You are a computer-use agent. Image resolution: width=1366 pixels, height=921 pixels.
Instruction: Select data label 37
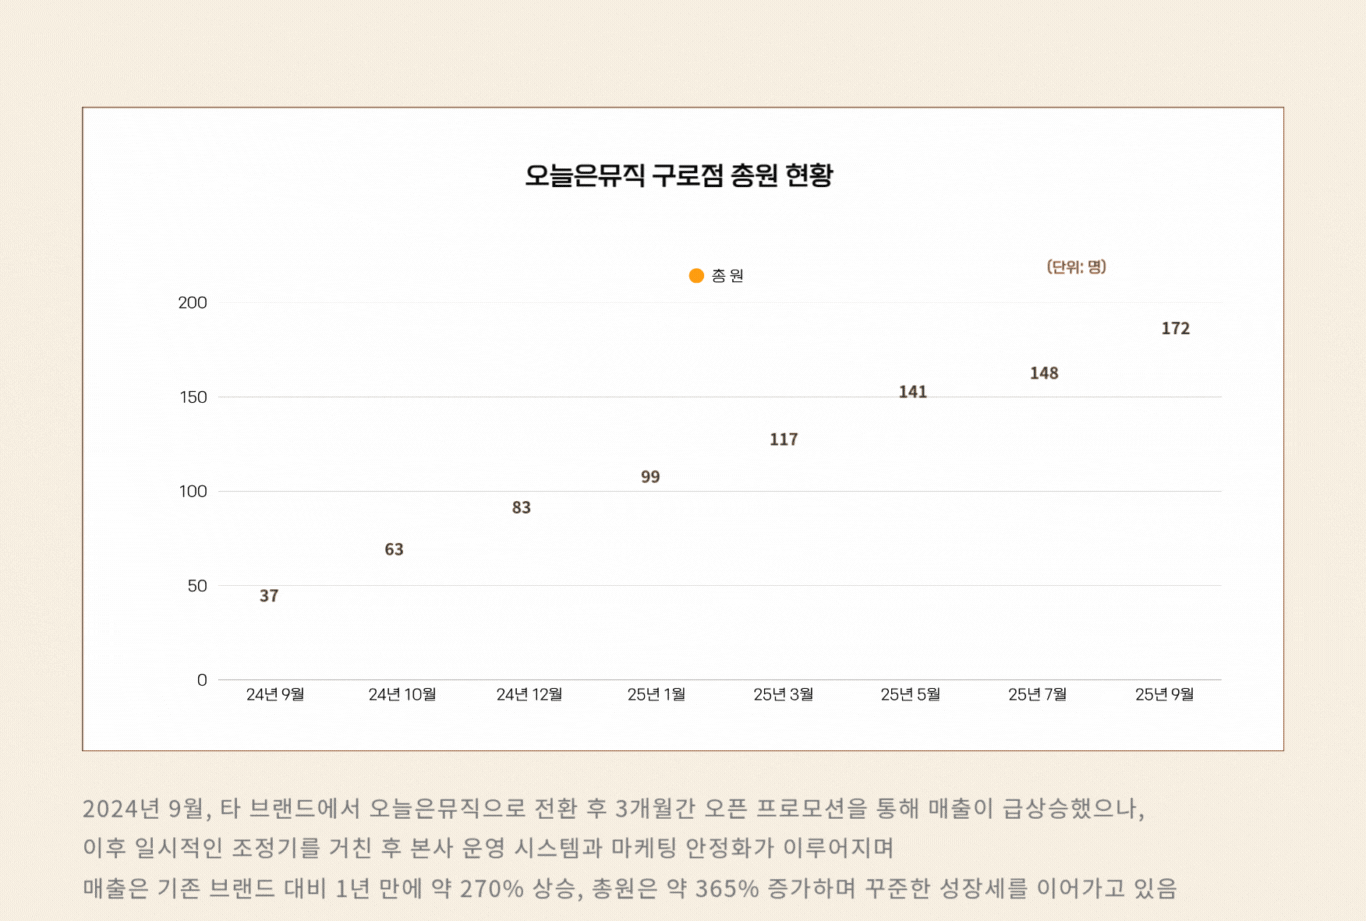(269, 596)
